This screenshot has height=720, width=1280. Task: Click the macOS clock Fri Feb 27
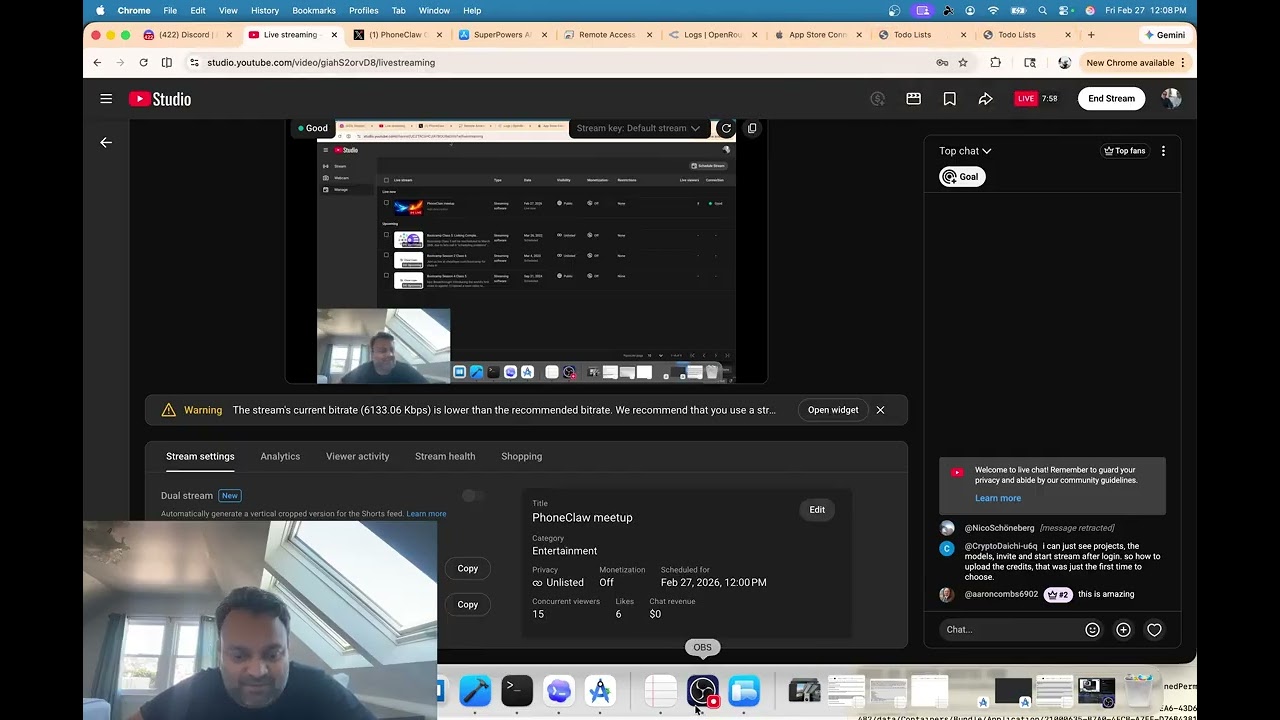[x=1146, y=10]
